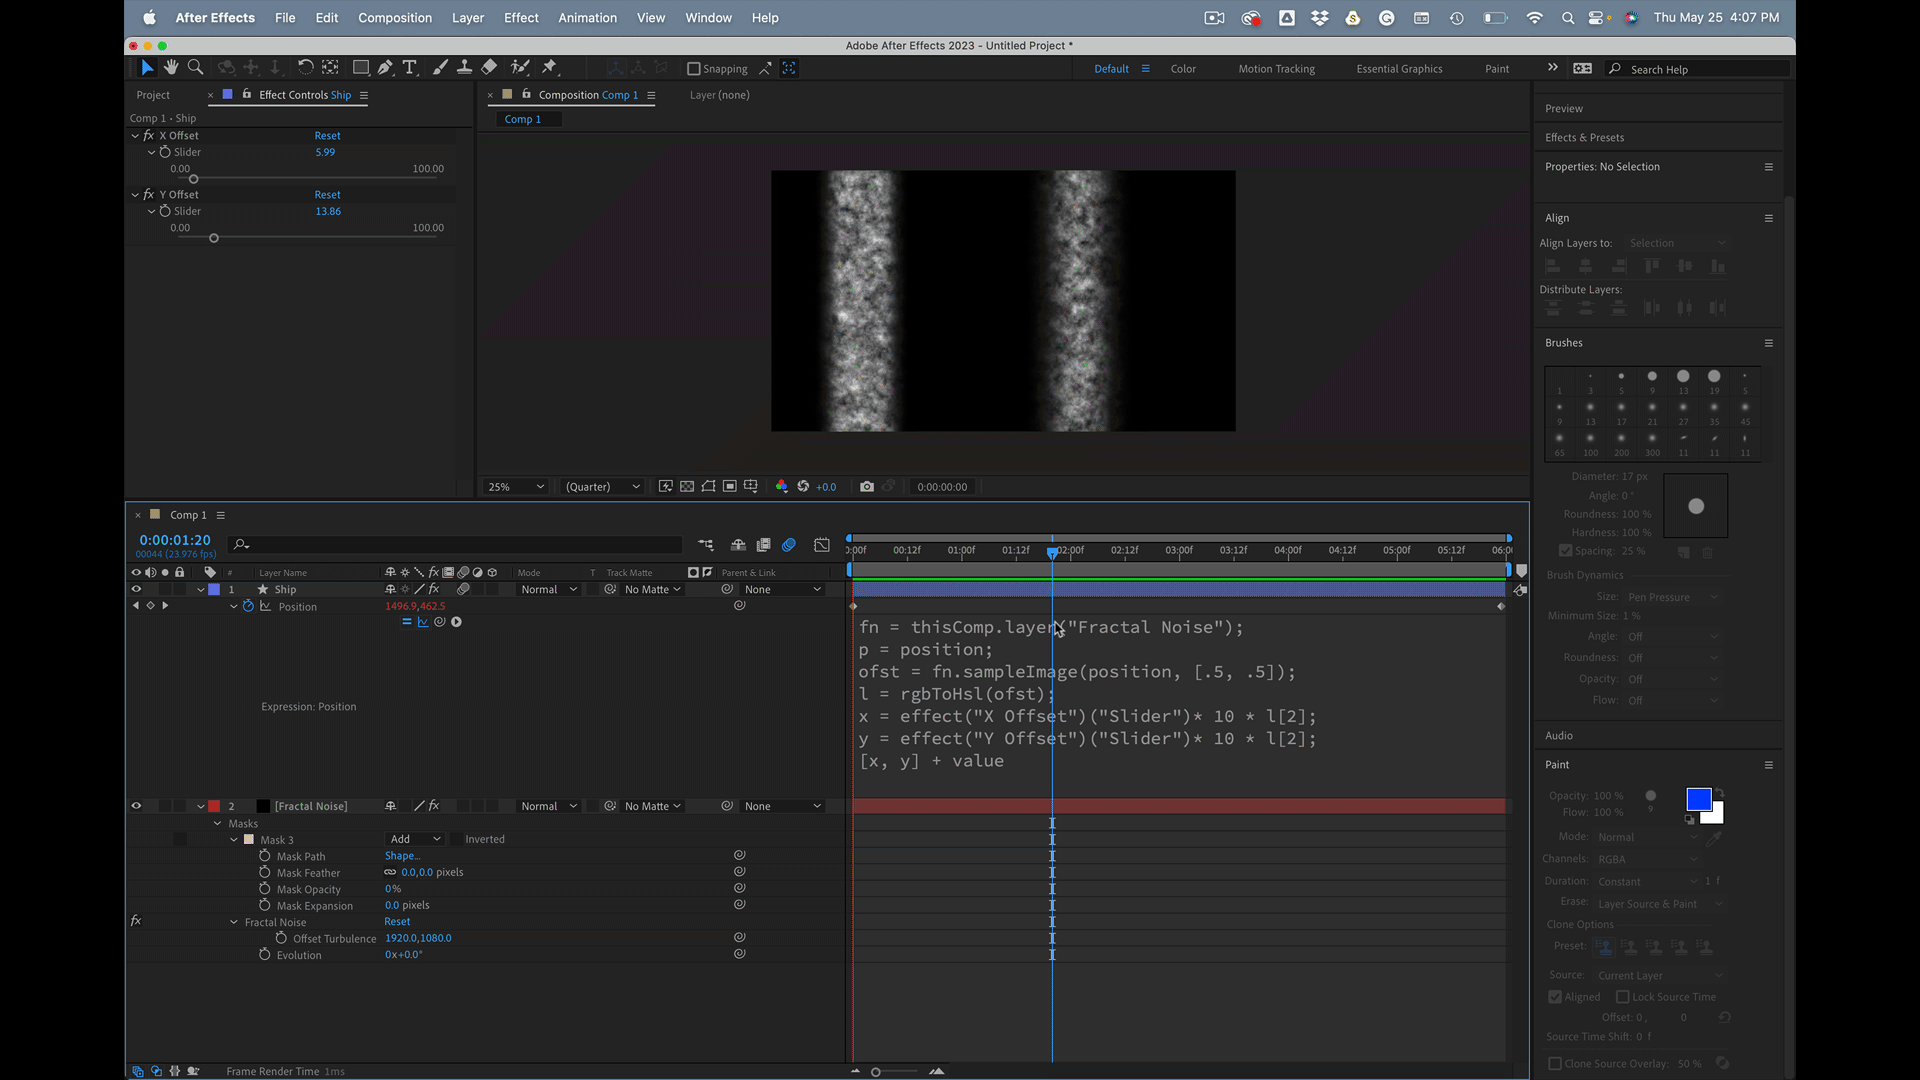Click the blue foreground paint color swatch

click(1697, 799)
